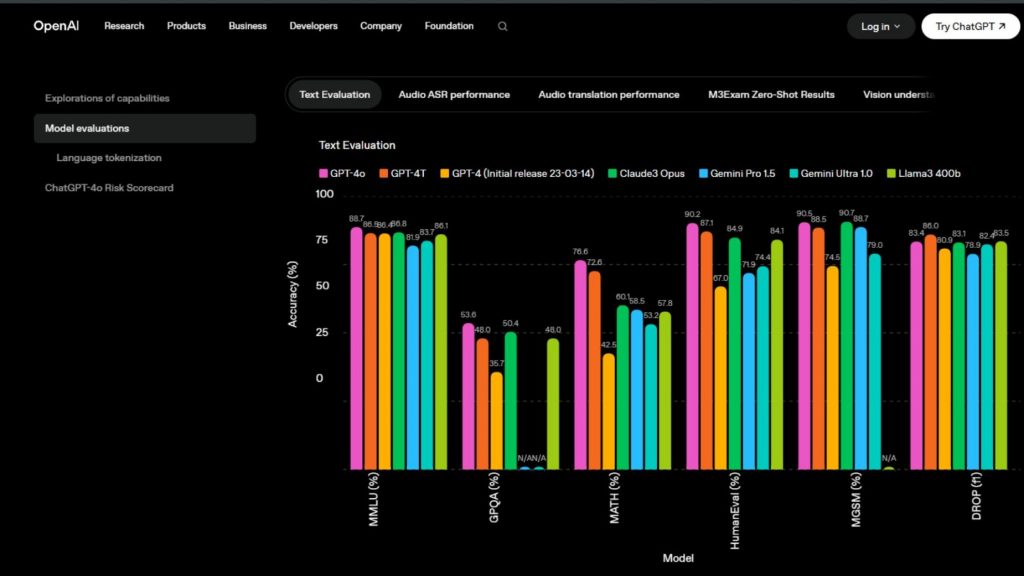Toggle the GPT-4T orange legend entry
This screenshot has width=1024, height=576.
[402, 174]
